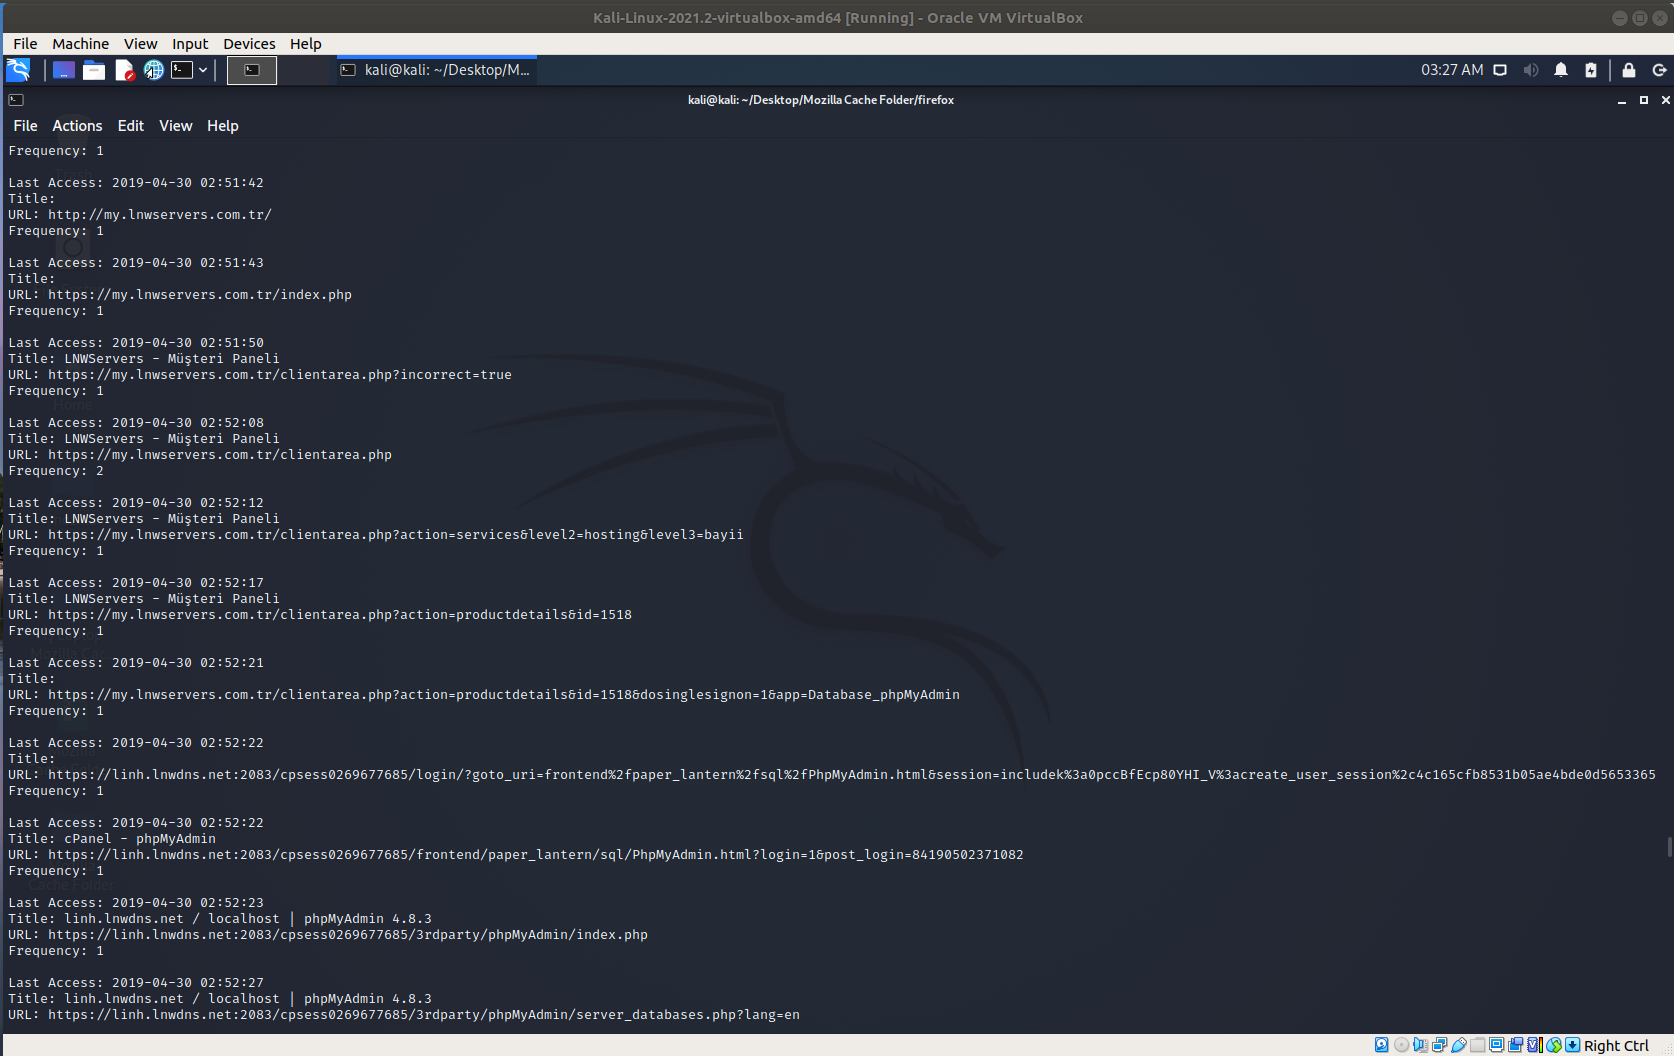The height and width of the screenshot is (1056, 1674).
Task: Switch to kali@kali terminal taskbar button
Action: pyautogui.click(x=436, y=70)
